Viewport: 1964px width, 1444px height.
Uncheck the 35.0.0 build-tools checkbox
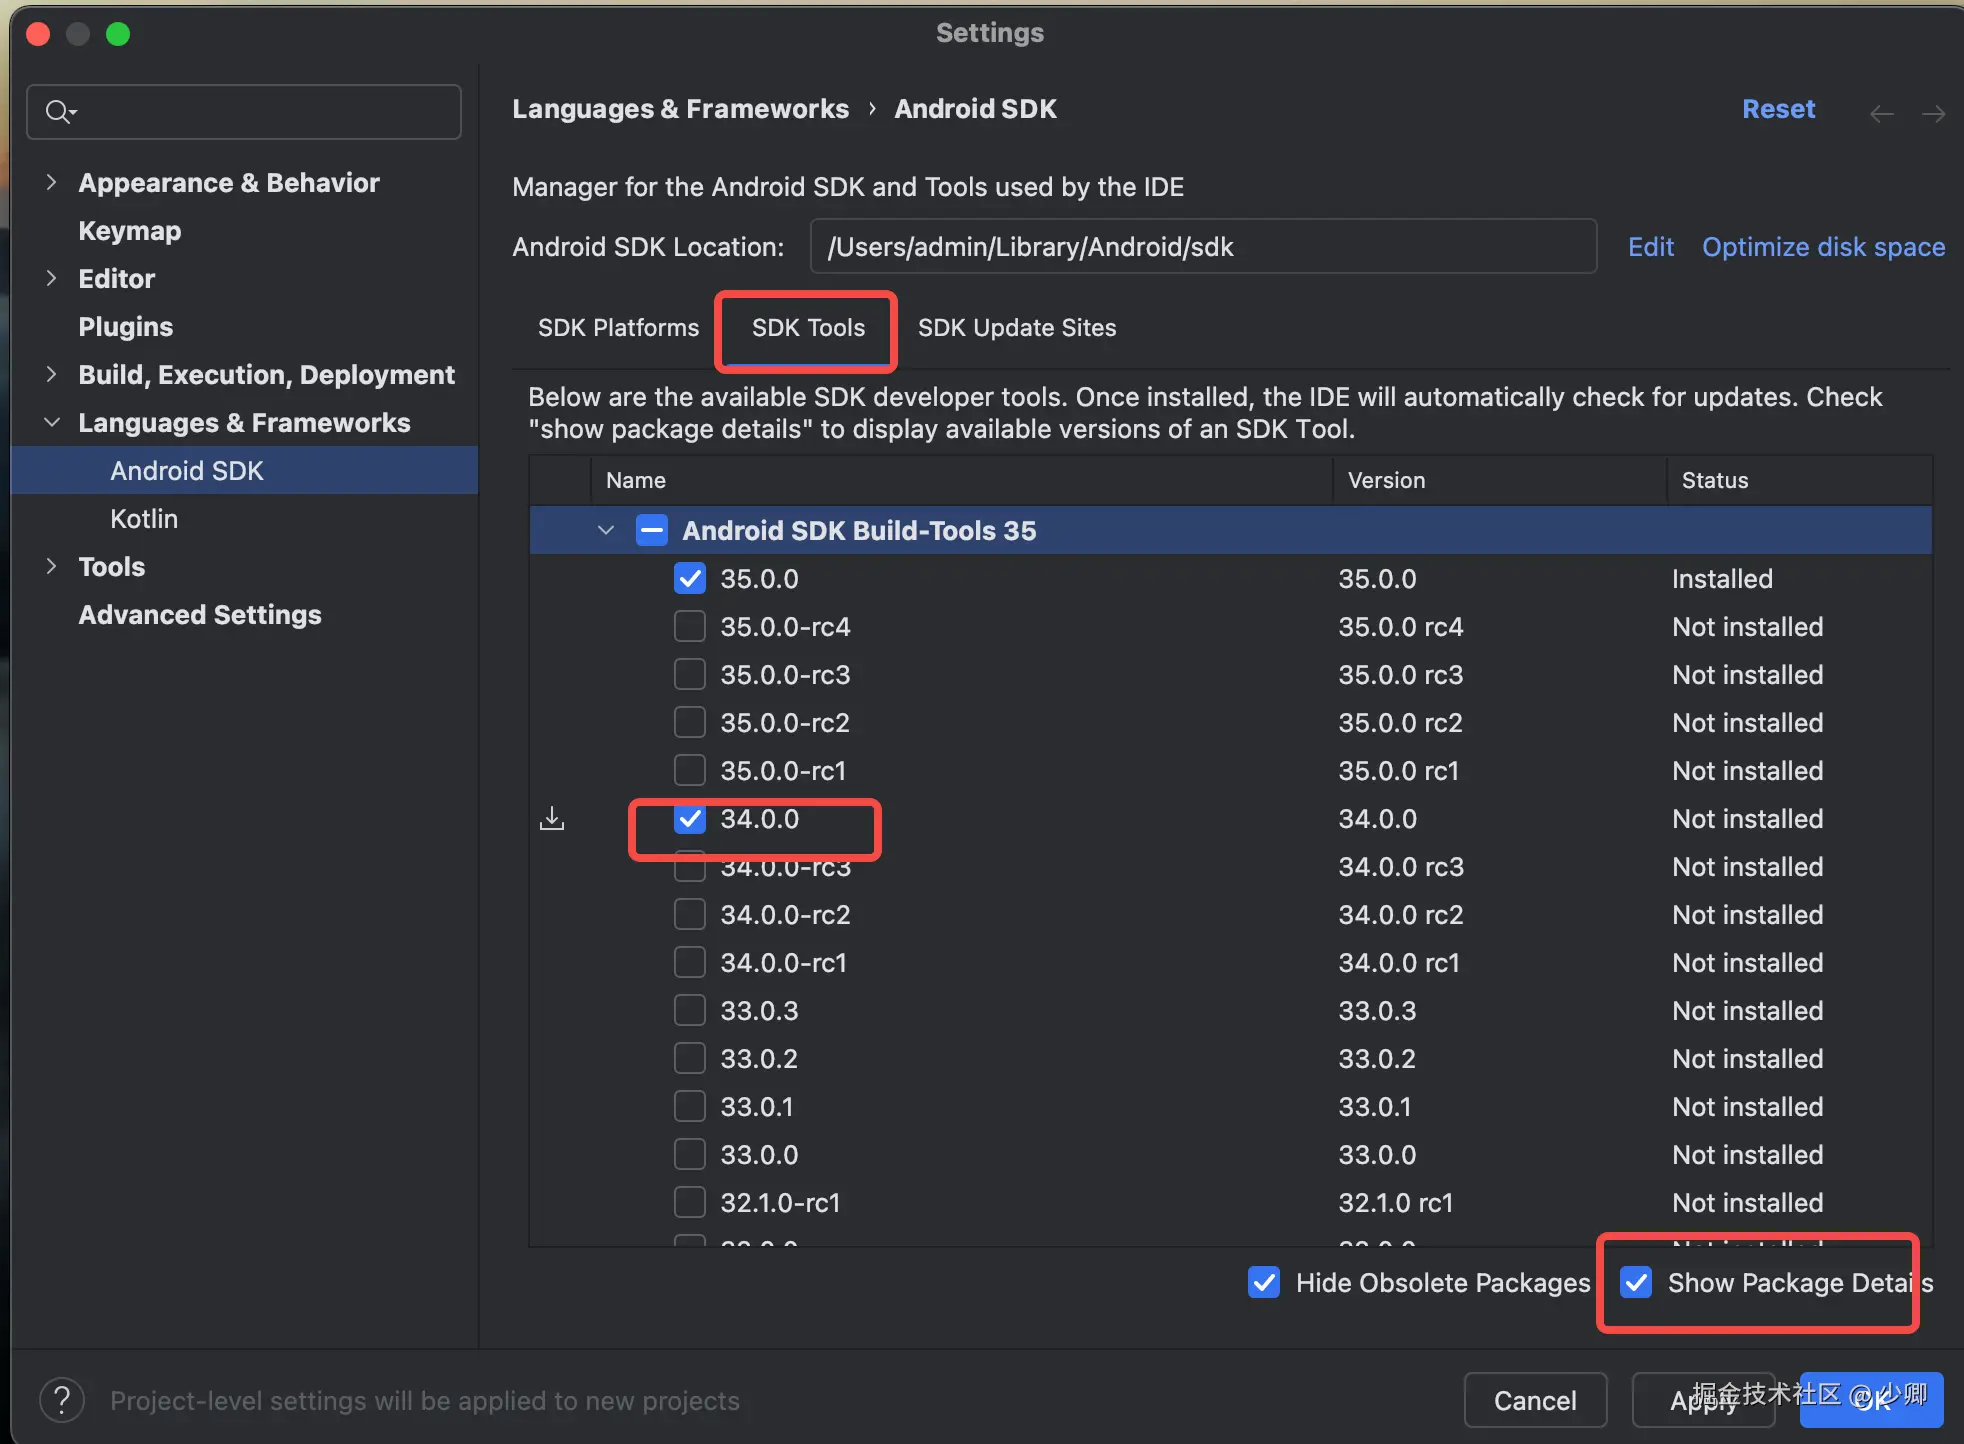pos(690,579)
